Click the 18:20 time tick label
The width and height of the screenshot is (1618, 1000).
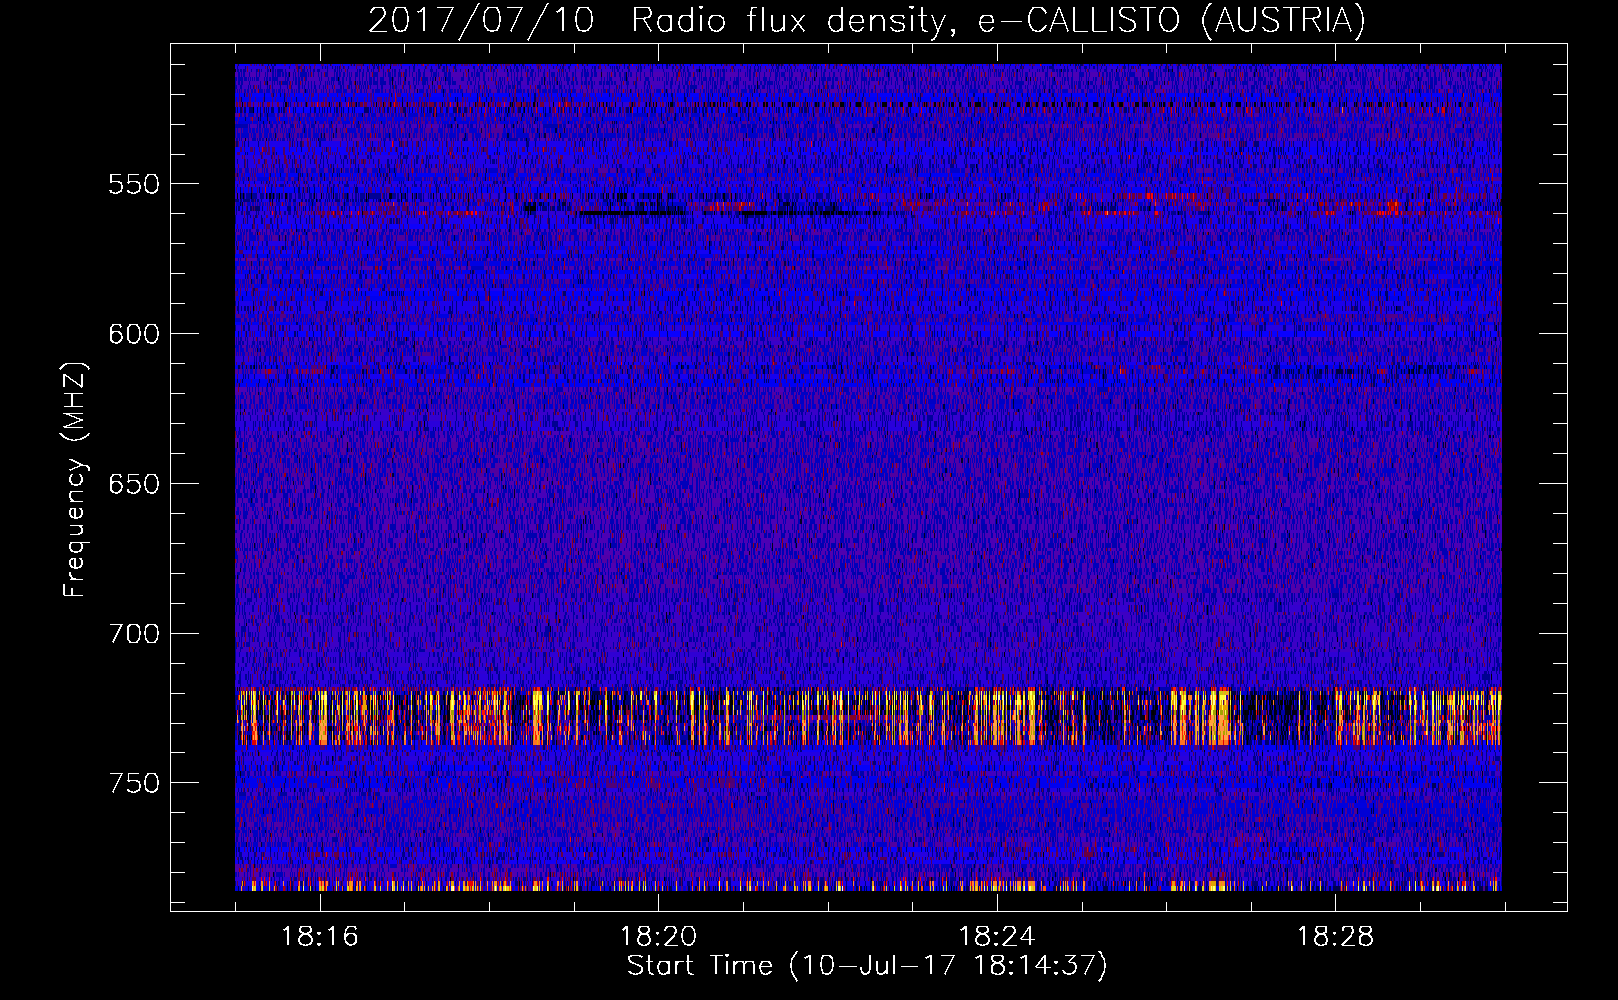pyautogui.click(x=658, y=937)
